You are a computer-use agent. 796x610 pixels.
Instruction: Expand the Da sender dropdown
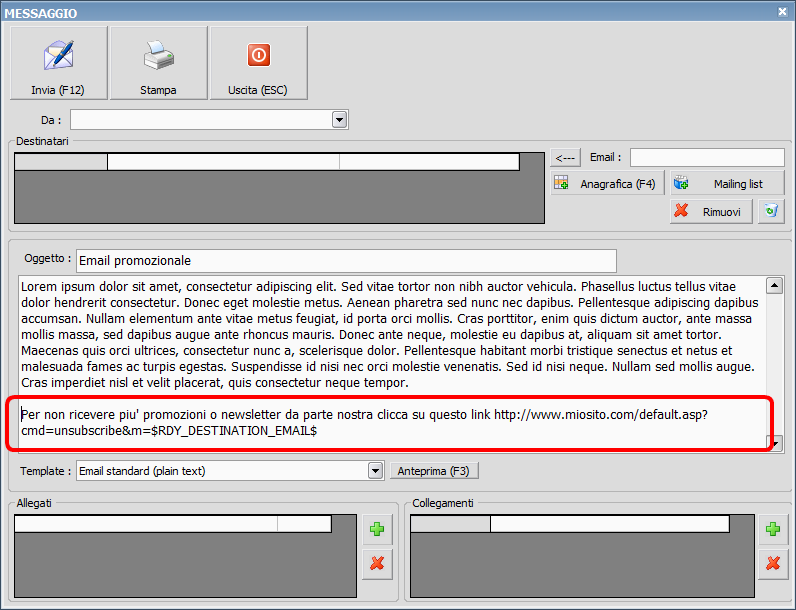[x=339, y=120]
